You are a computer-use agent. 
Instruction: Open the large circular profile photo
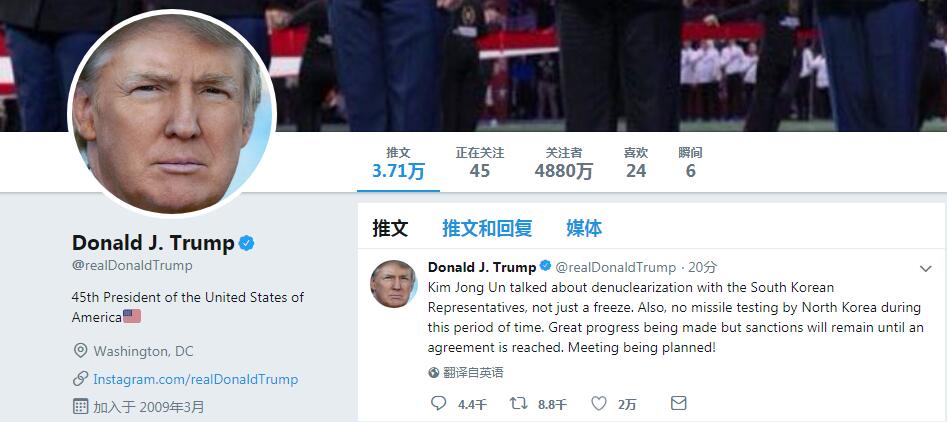(172, 113)
